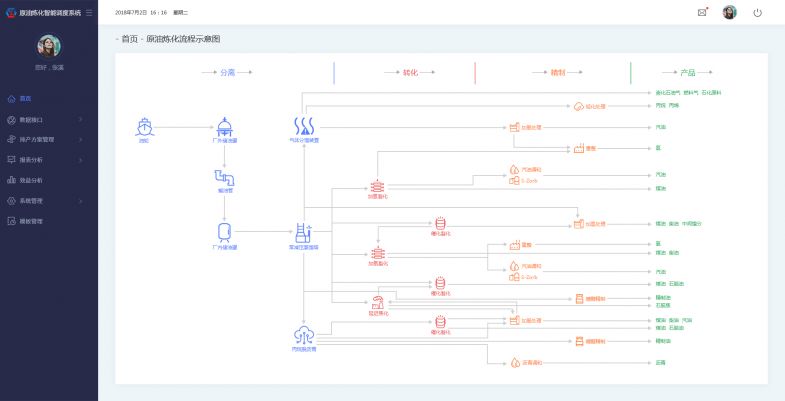Screen dimensions: 785x401
Task: Click the top-right user avatar
Action: click(729, 12)
